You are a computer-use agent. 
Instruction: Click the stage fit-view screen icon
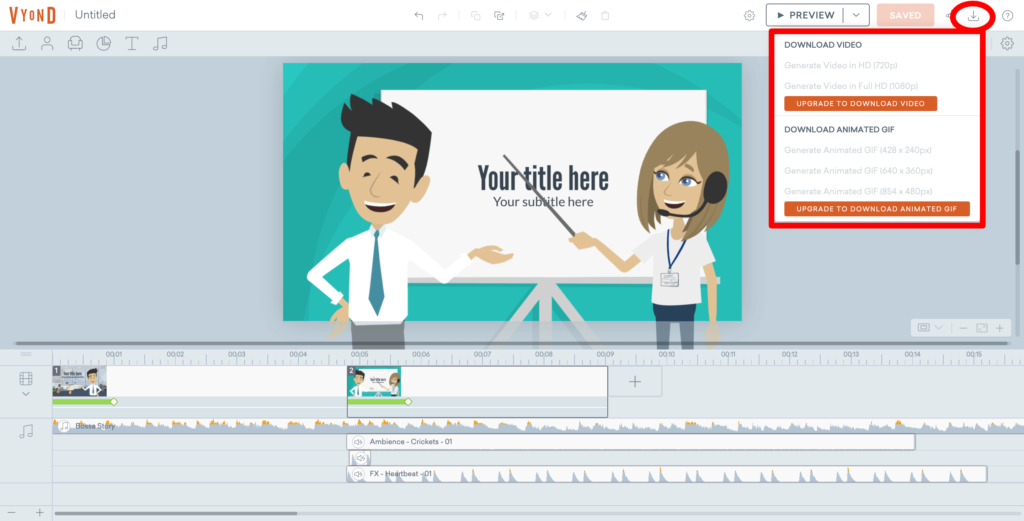tap(923, 328)
